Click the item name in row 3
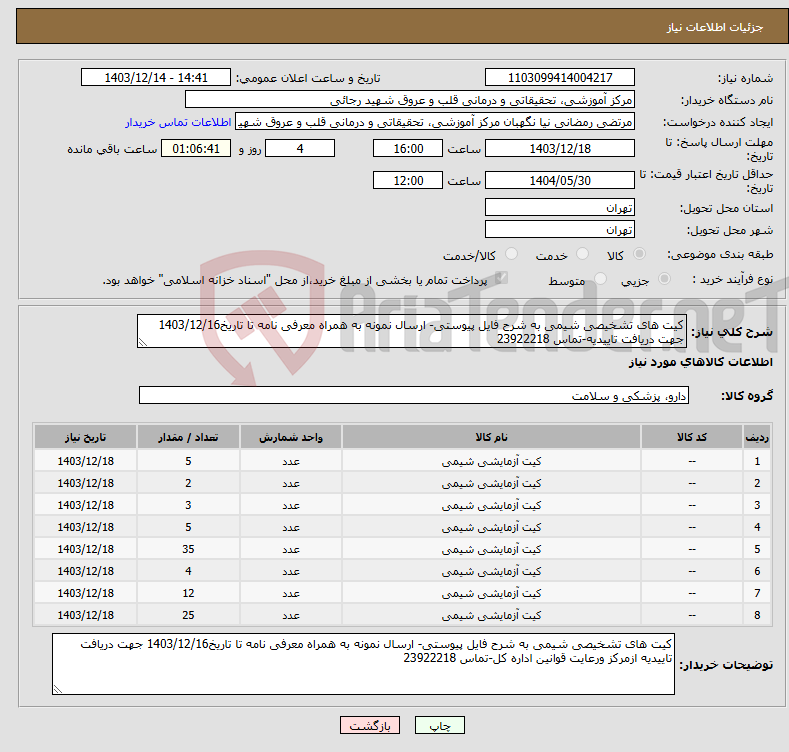 pos(491,505)
